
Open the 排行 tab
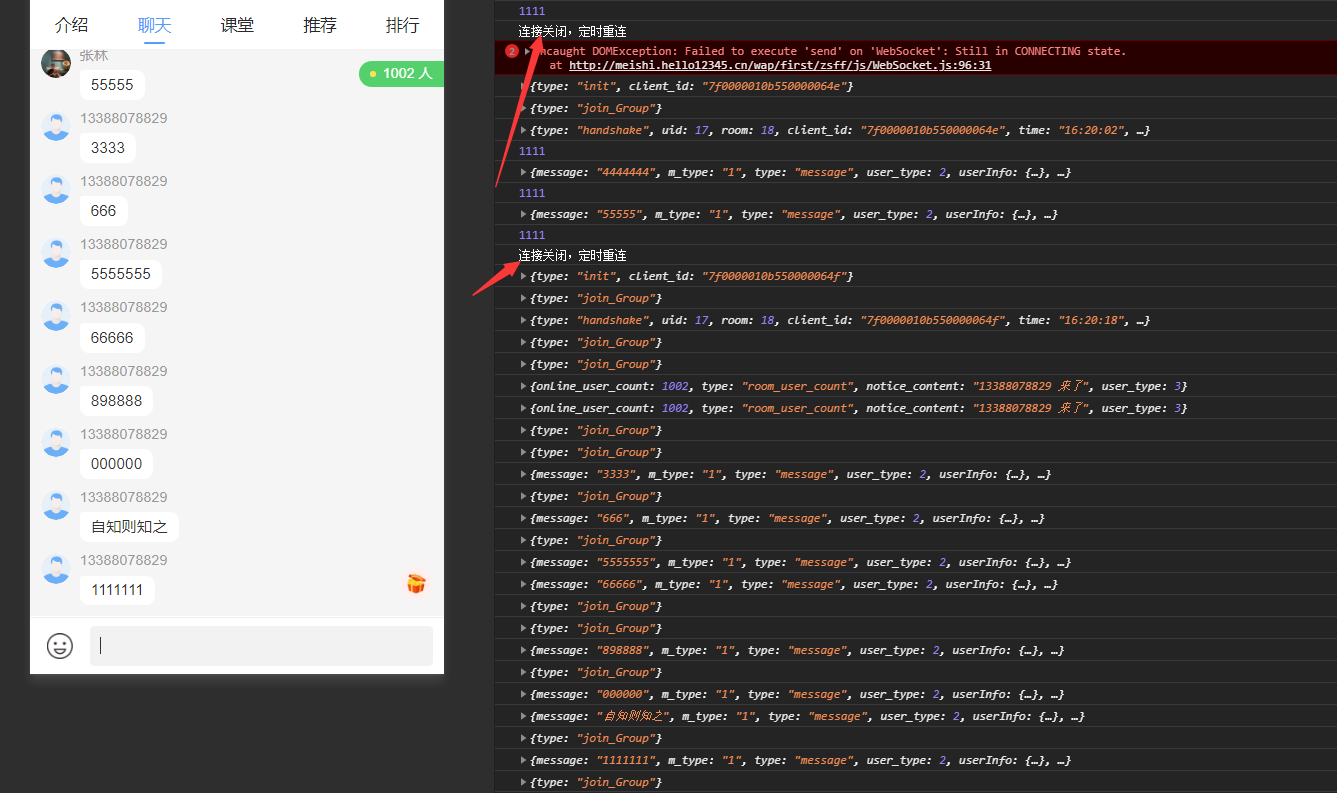point(402,25)
